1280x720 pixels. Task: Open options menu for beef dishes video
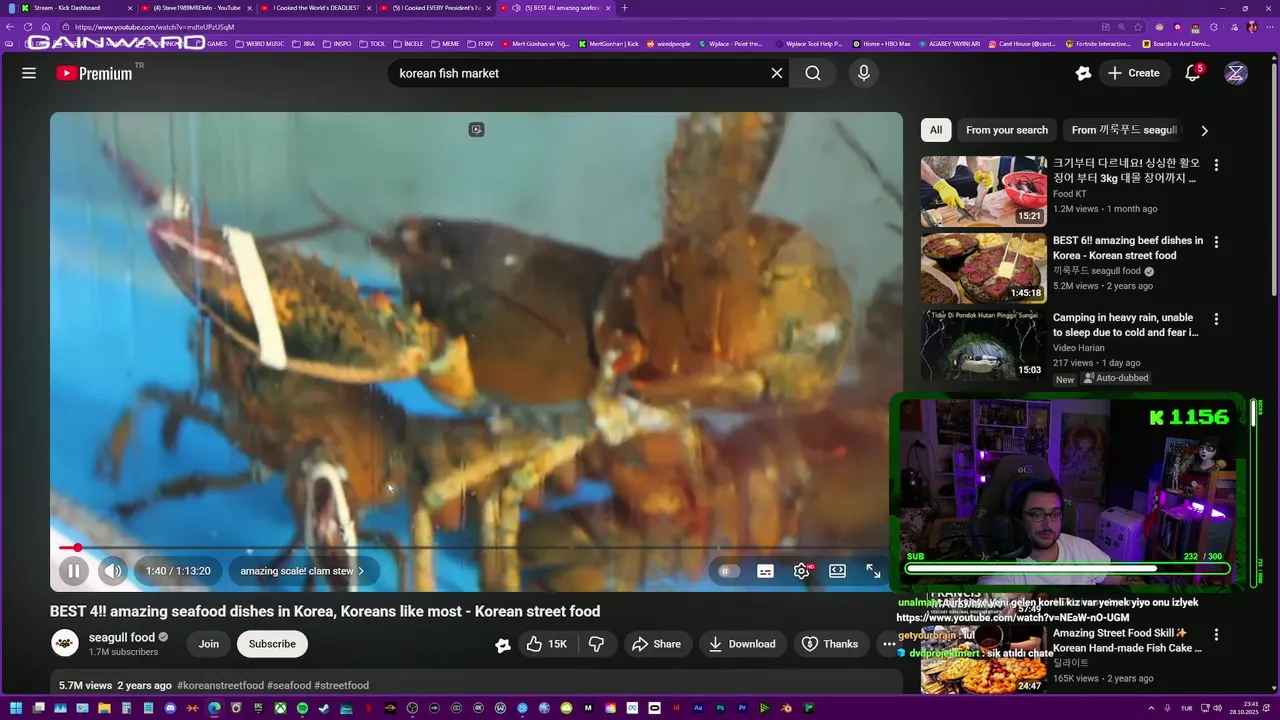click(x=1216, y=242)
